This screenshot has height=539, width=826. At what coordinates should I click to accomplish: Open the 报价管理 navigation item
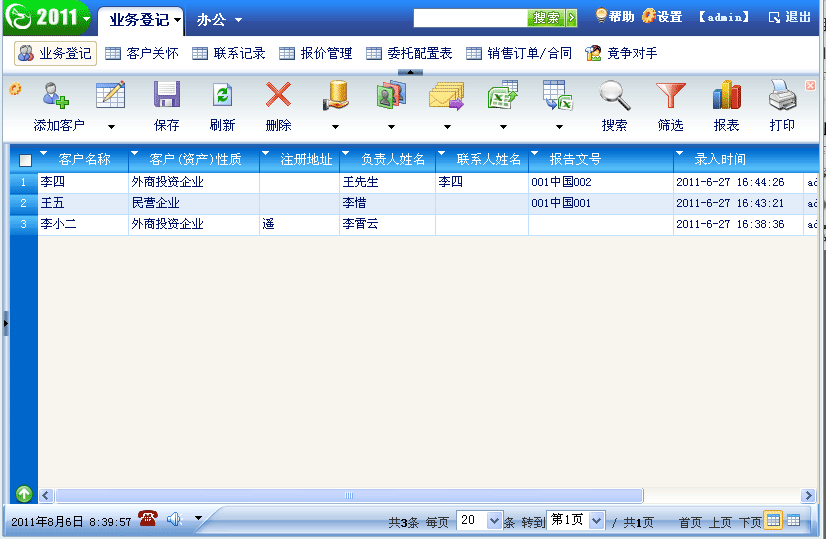click(x=316, y=53)
